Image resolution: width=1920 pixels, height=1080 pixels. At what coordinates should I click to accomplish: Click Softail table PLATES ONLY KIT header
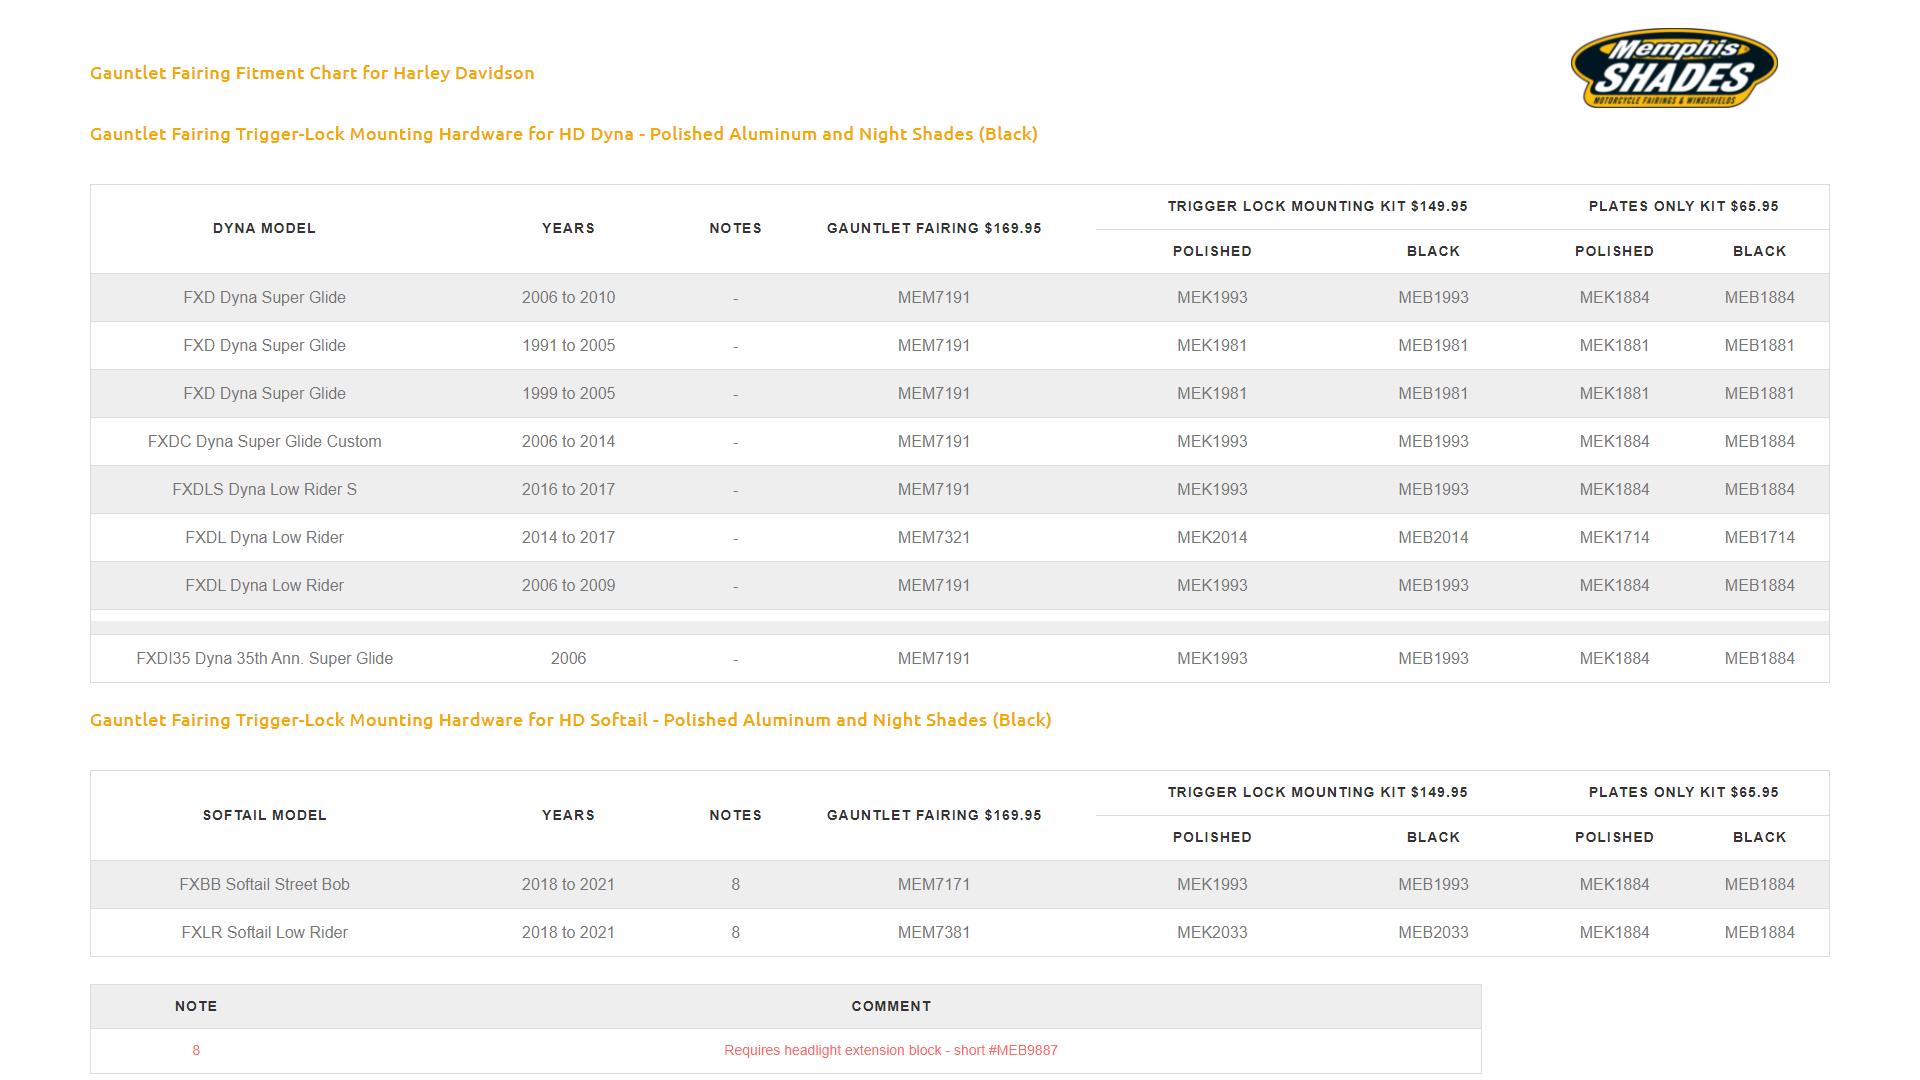pyautogui.click(x=1683, y=792)
